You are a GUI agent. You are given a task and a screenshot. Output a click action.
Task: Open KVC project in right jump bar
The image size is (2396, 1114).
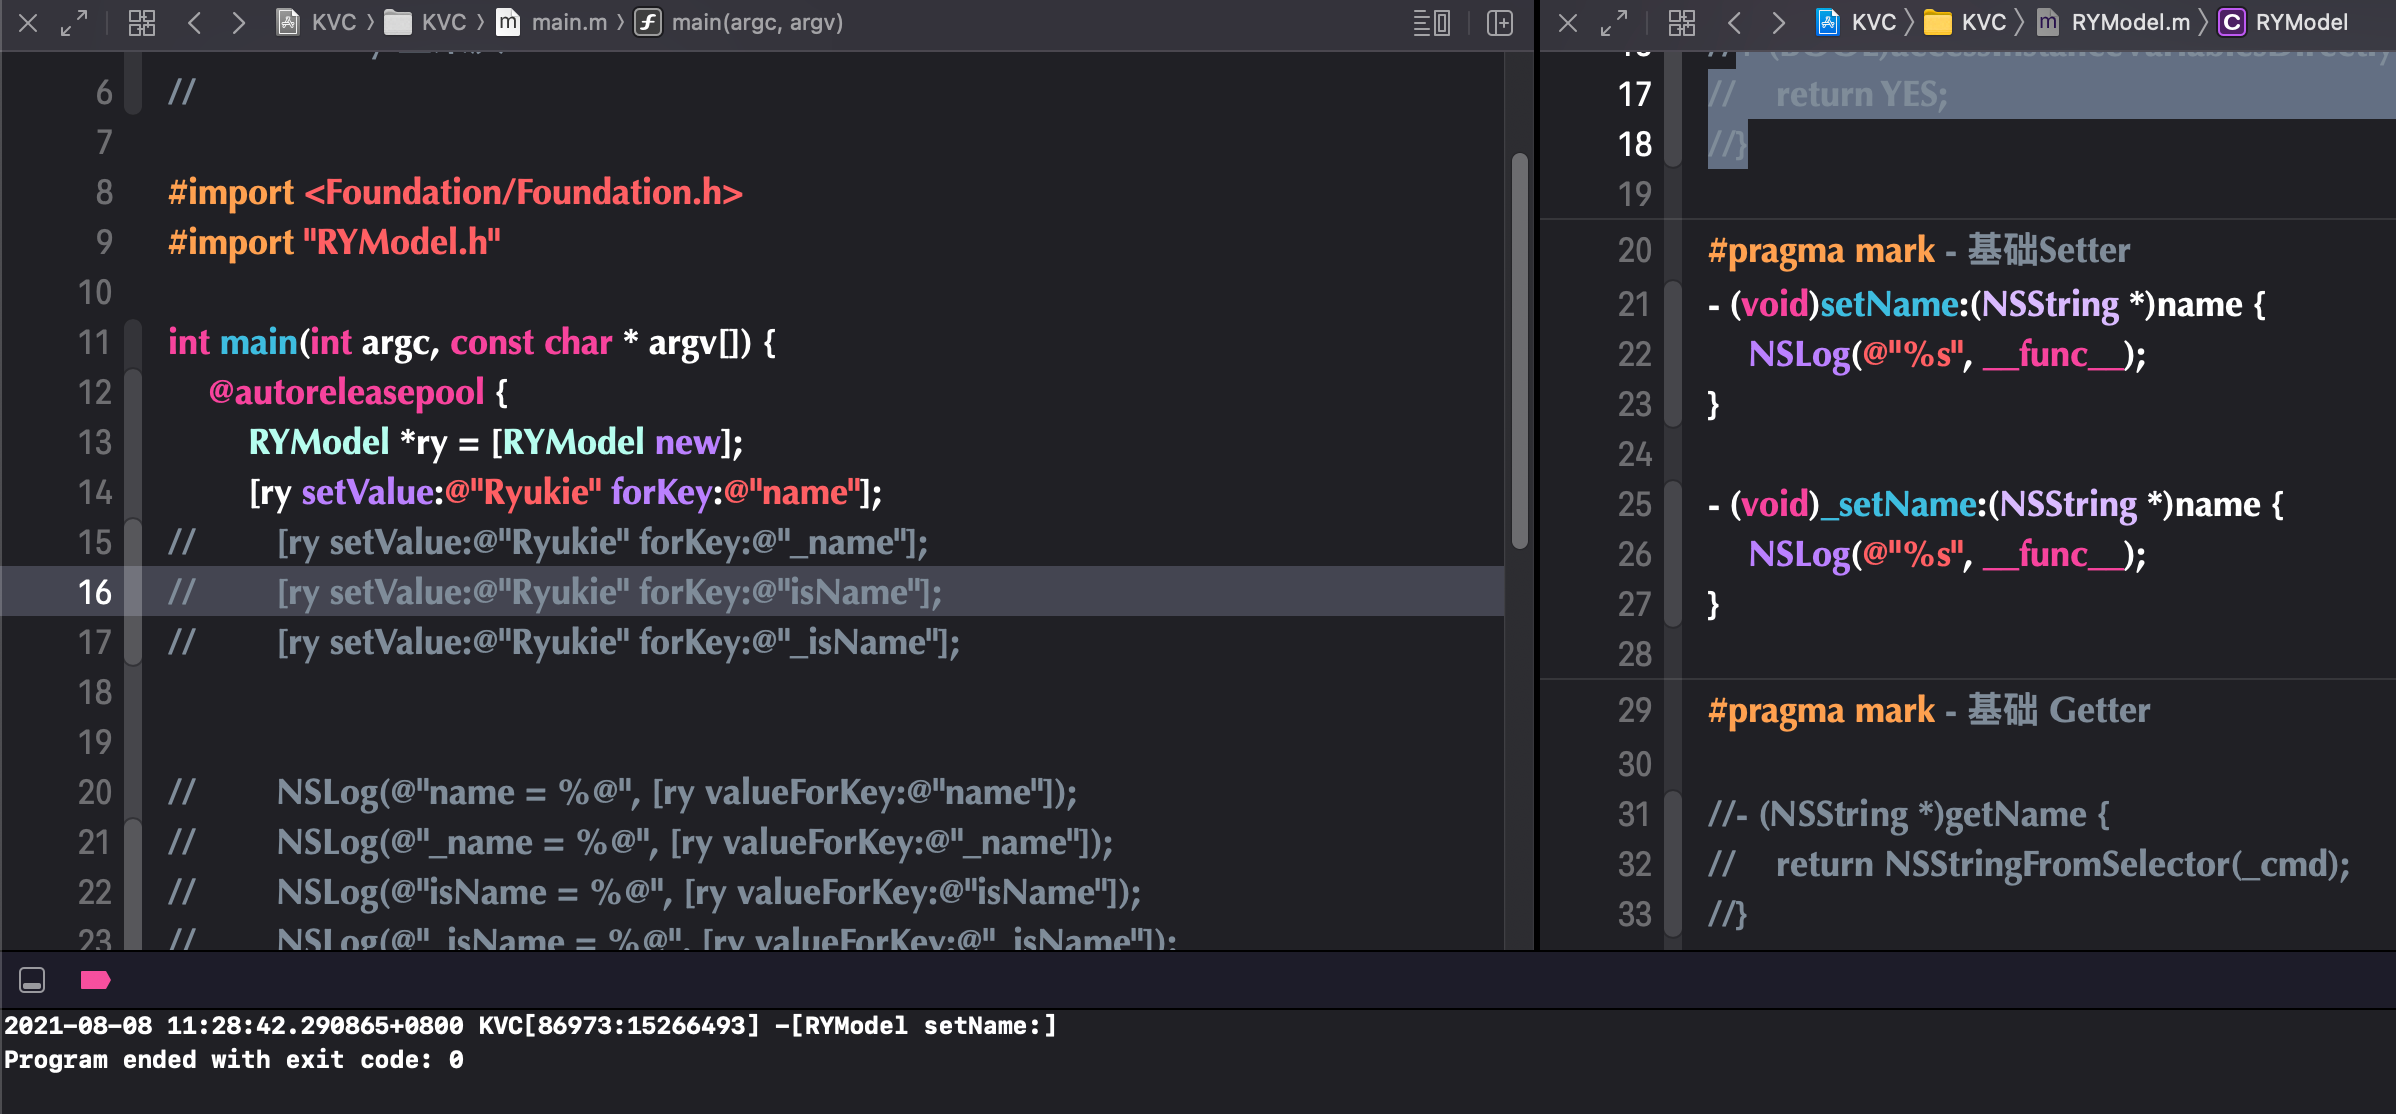pos(1857,22)
